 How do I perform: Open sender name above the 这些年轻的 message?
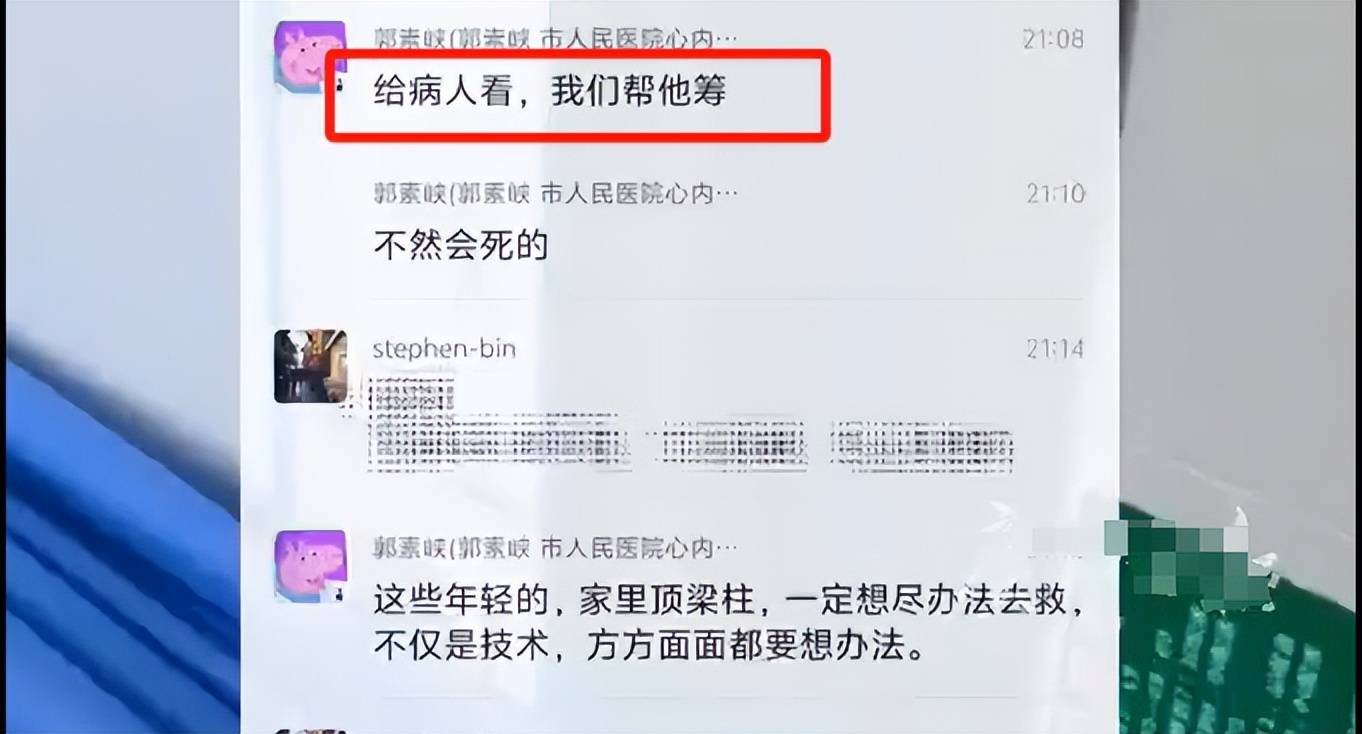tap(556, 547)
